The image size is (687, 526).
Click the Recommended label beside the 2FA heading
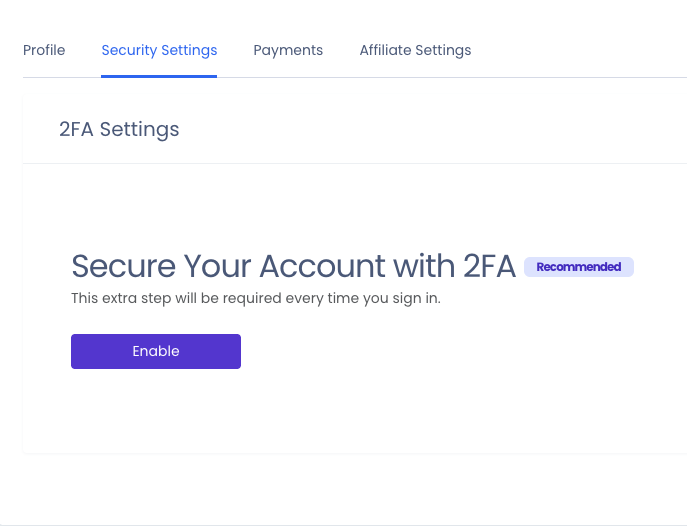579,267
